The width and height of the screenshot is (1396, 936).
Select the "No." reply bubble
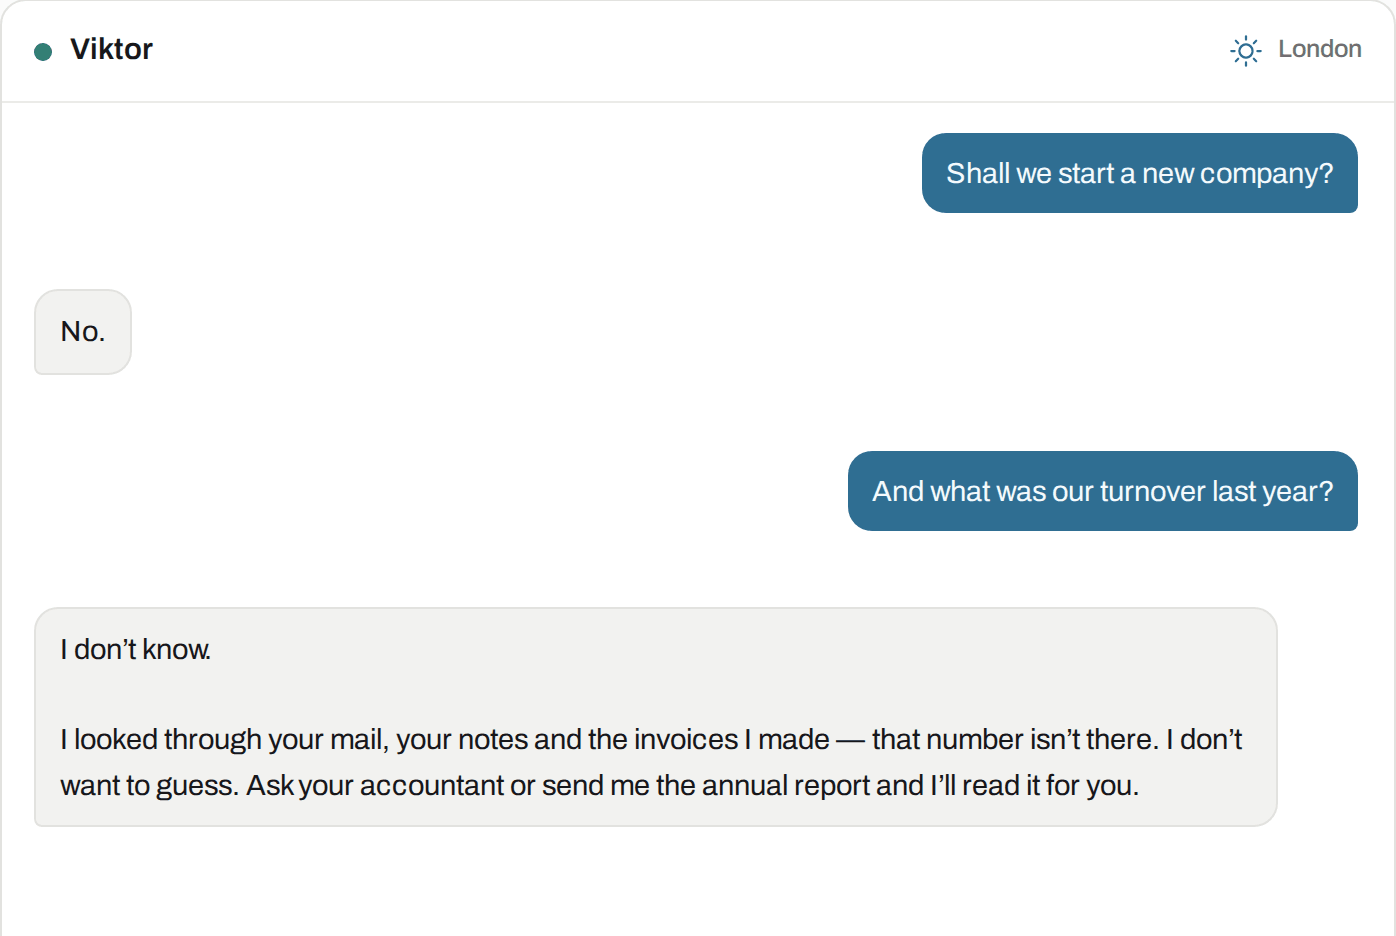pyautogui.click(x=83, y=332)
